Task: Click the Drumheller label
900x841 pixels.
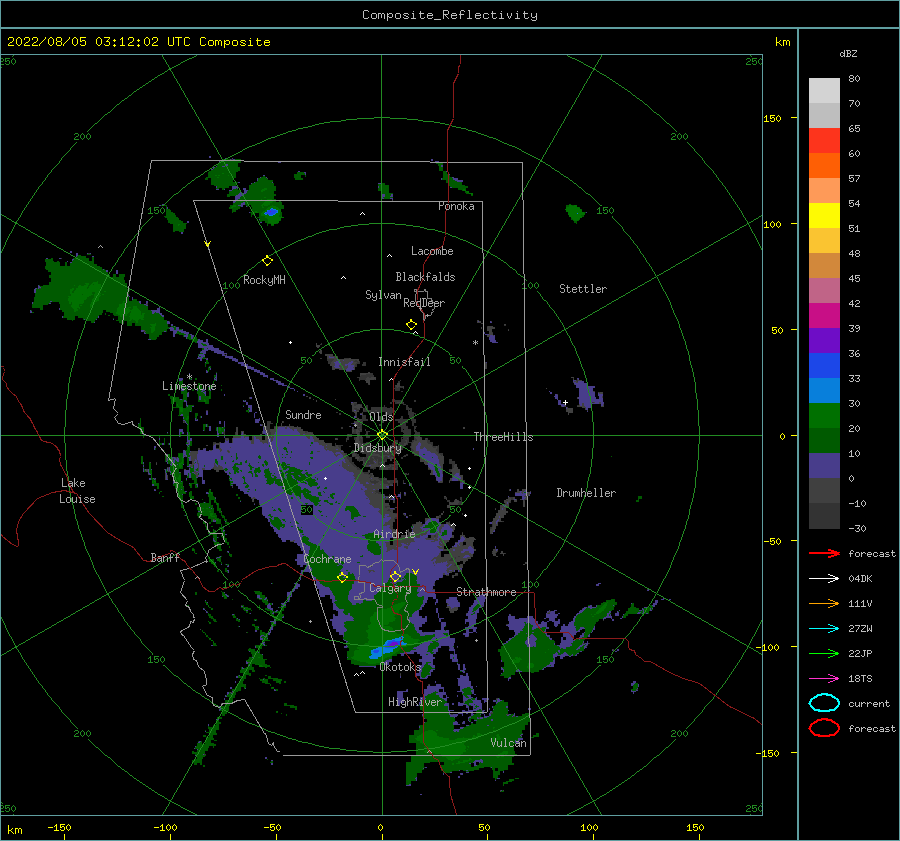Action: [585, 493]
